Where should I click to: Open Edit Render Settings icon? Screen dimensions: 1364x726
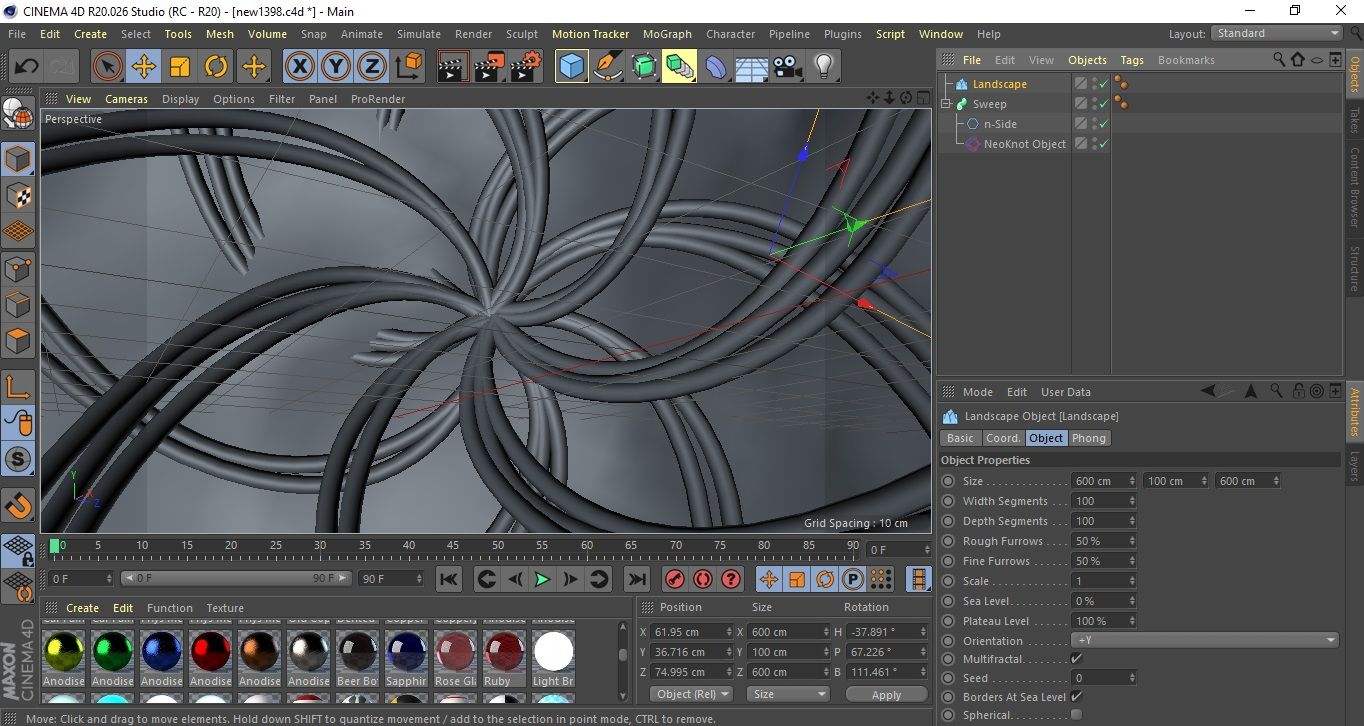[x=526, y=67]
